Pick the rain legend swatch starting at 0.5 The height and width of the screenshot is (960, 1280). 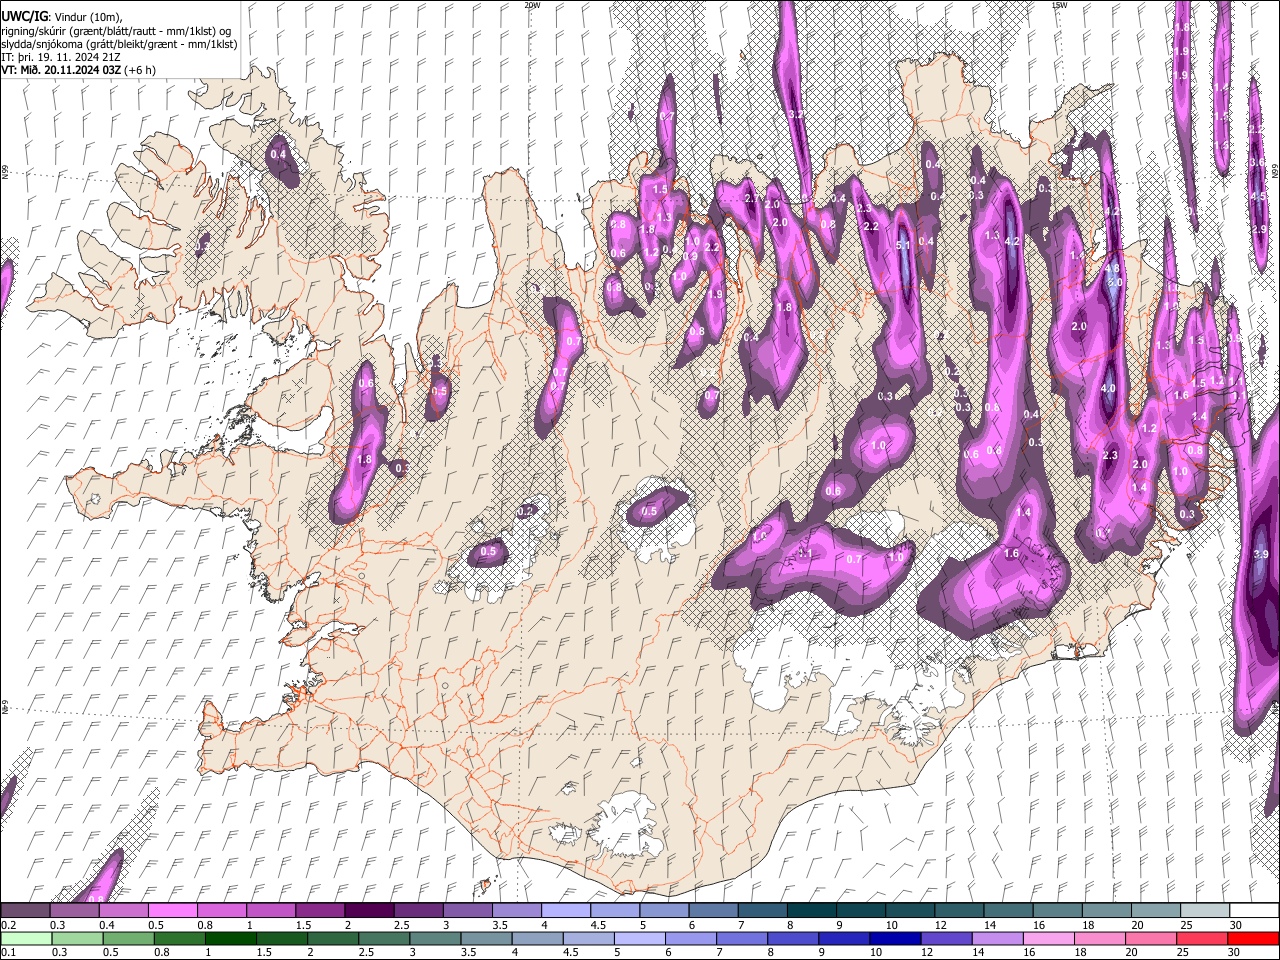pos(128,938)
